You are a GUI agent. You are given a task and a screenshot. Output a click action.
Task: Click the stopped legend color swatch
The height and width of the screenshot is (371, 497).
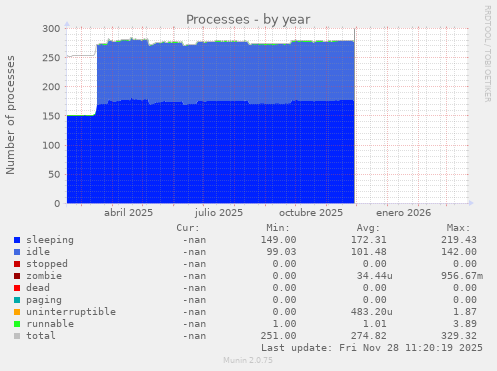pyautogui.click(x=17, y=264)
